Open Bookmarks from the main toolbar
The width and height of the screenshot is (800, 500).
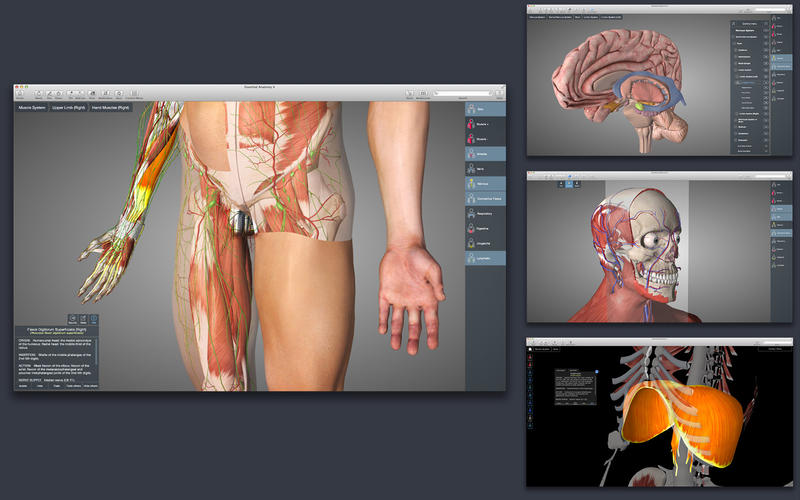point(106,93)
